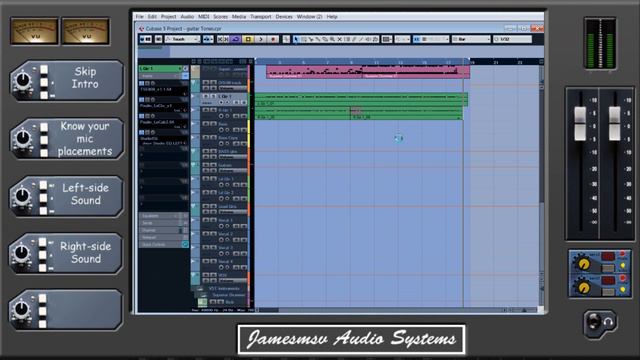640x360 pixels.
Task: Mute the L Gtr 1 track
Action: [206, 96]
